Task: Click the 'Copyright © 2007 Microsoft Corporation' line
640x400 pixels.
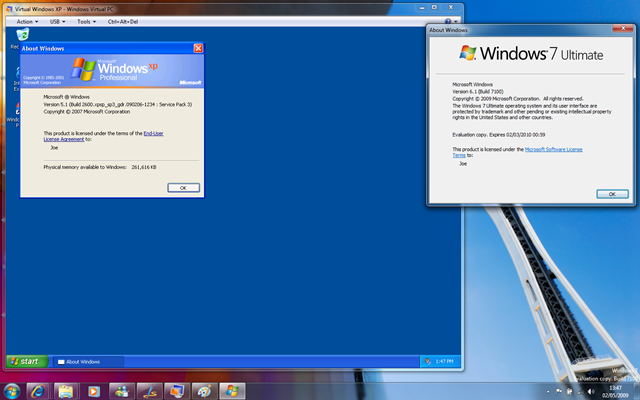Action: coord(87,112)
